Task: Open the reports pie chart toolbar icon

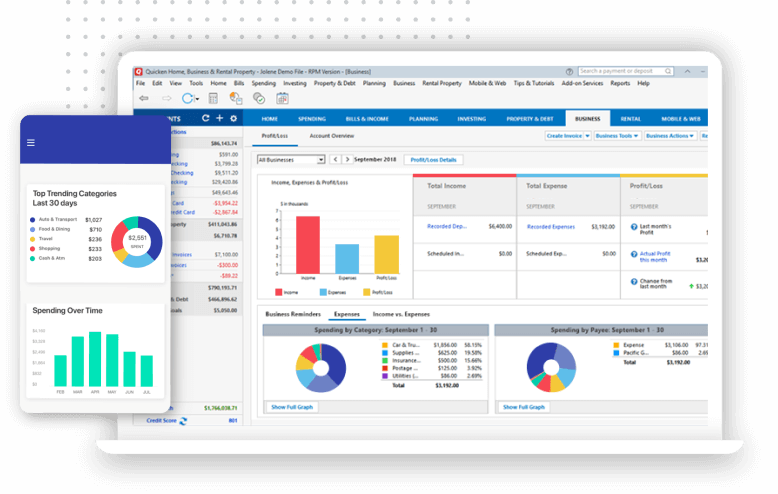Action: pos(236,98)
